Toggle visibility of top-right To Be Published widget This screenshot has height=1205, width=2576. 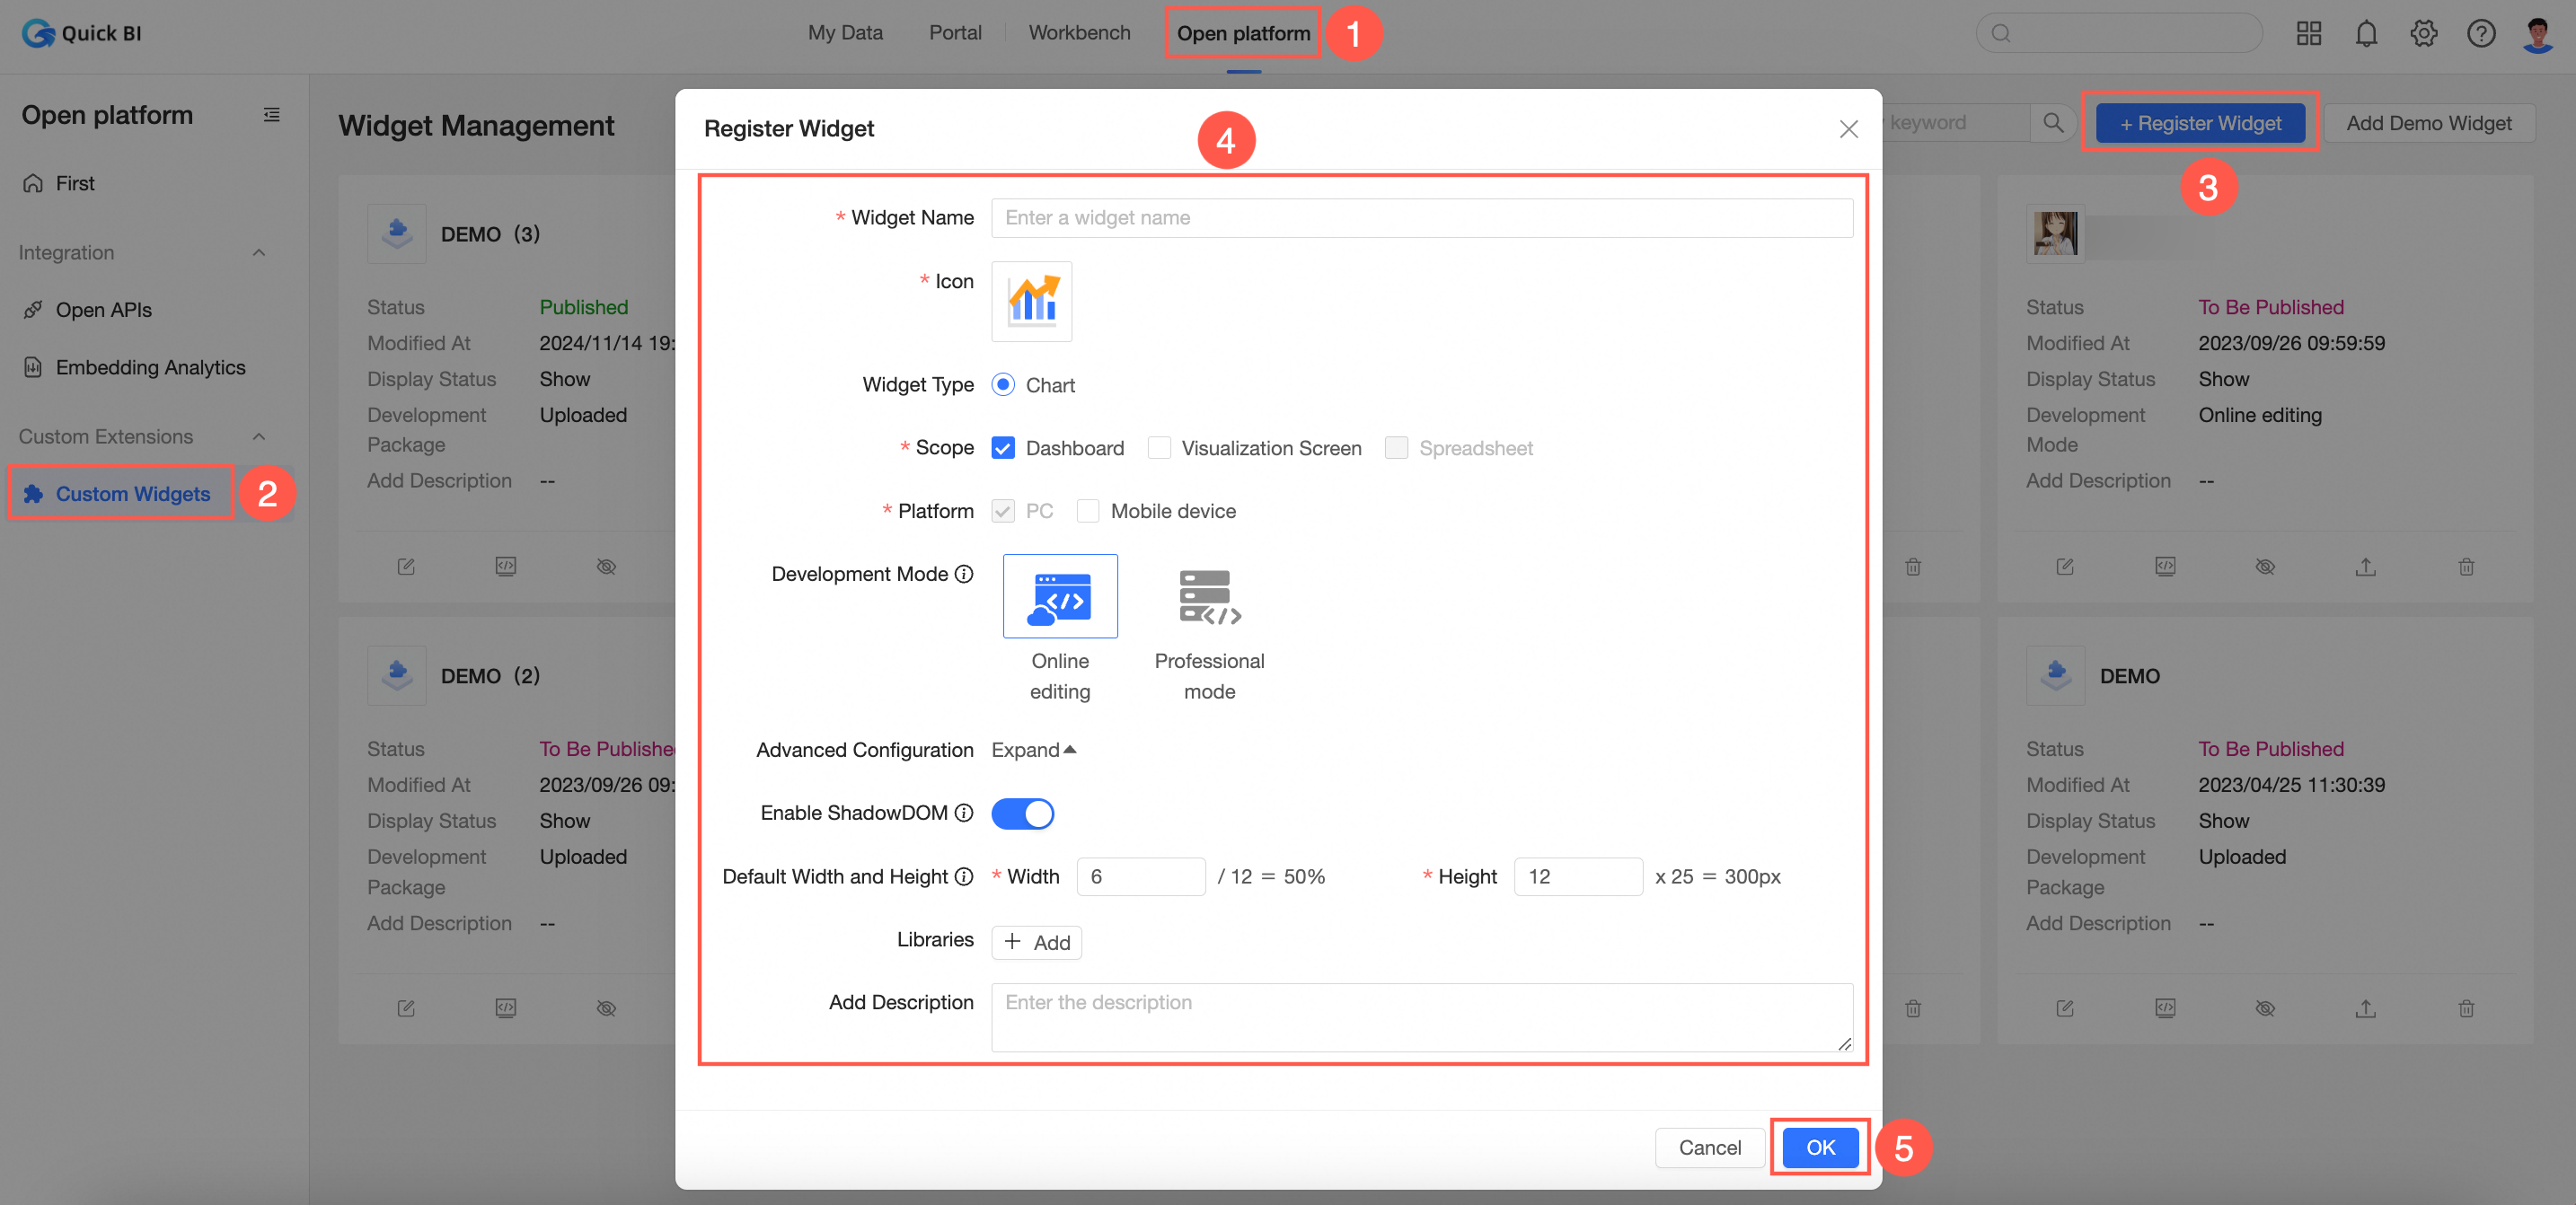point(2265,567)
